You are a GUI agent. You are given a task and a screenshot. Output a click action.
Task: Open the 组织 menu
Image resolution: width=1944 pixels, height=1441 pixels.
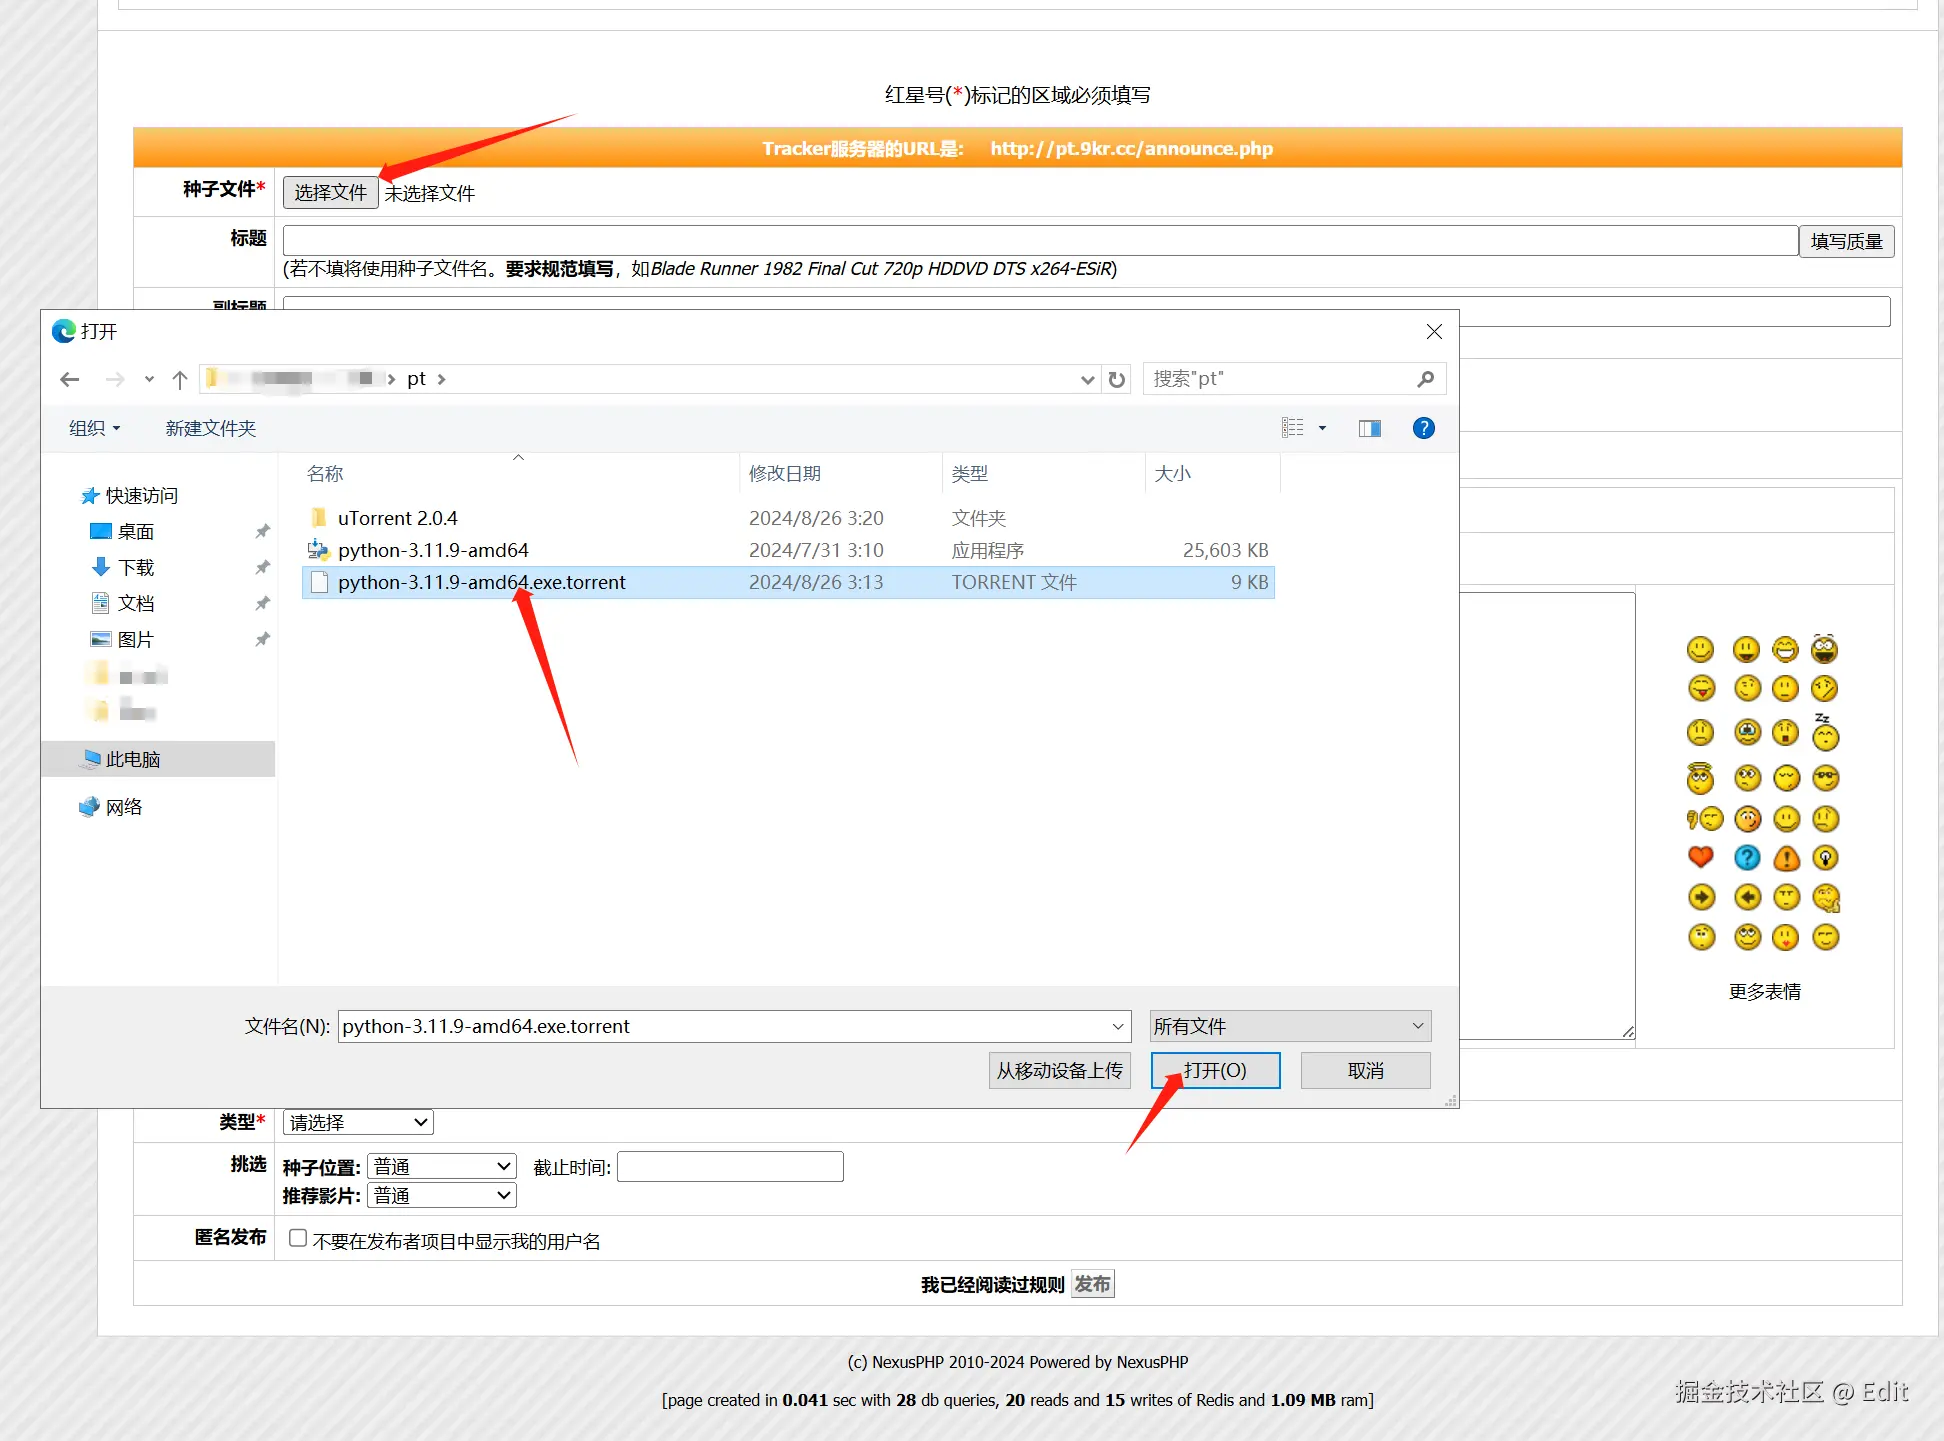(94, 428)
